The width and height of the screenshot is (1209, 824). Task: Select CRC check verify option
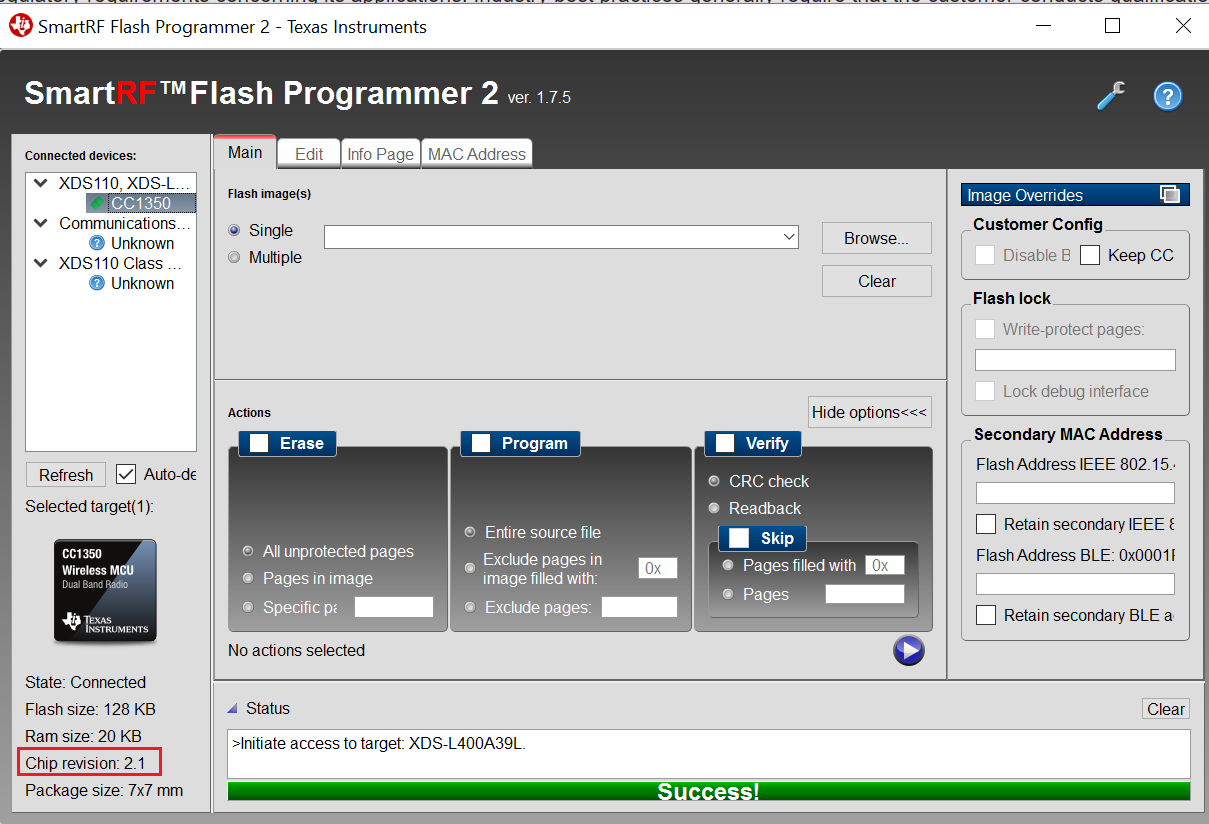click(713, 481)
